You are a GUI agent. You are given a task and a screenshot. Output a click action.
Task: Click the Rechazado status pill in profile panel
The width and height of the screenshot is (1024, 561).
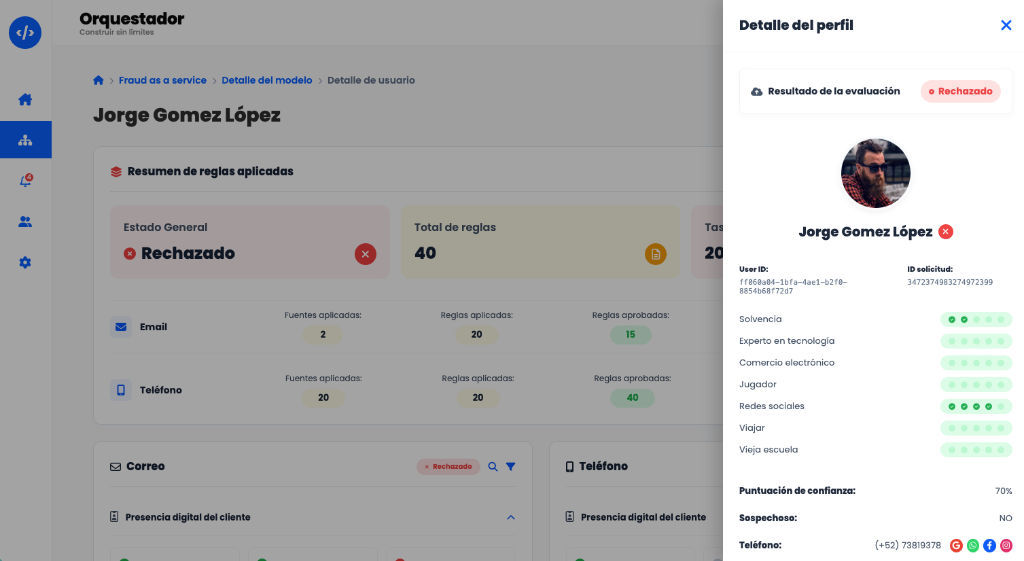[961, 91]
